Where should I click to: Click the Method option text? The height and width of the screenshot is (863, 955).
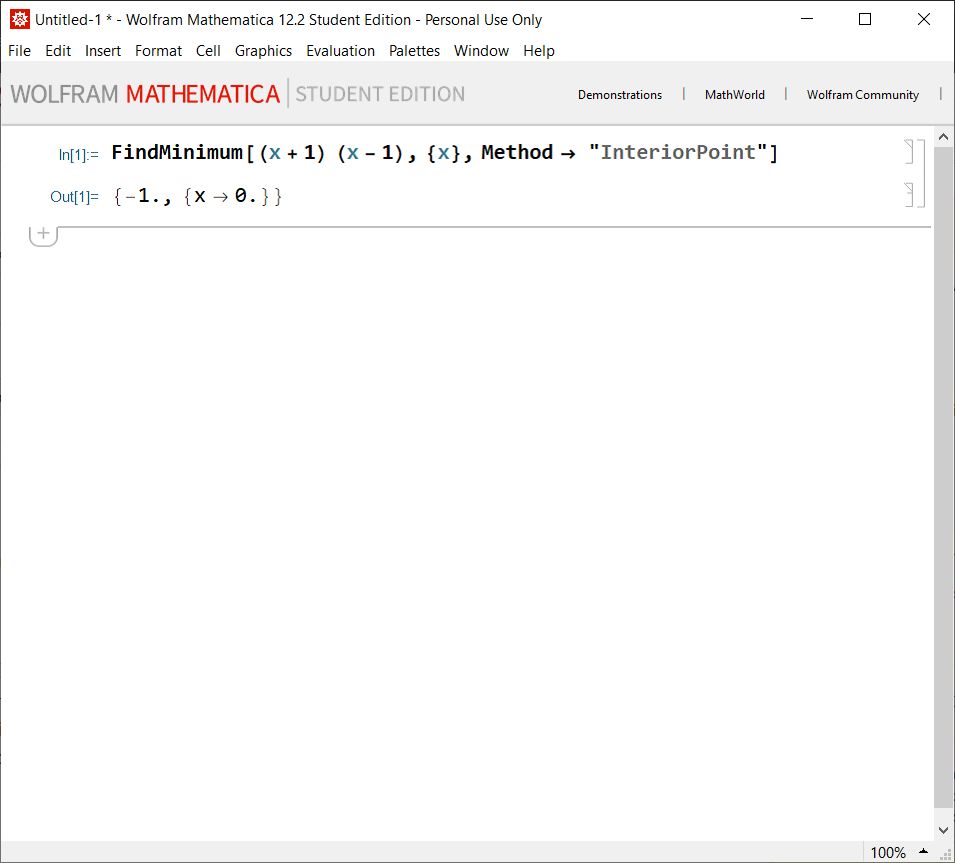[x=516, y=152]
